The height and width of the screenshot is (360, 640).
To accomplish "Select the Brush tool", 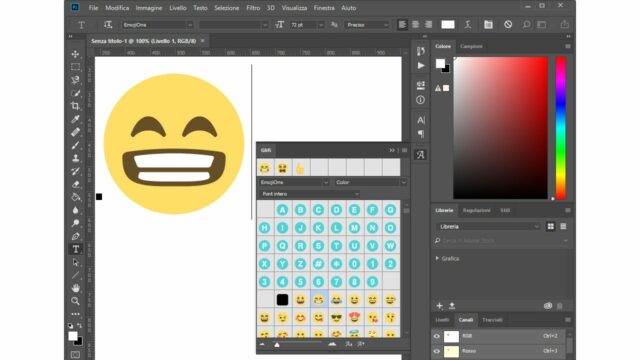I will pos(75,145).
